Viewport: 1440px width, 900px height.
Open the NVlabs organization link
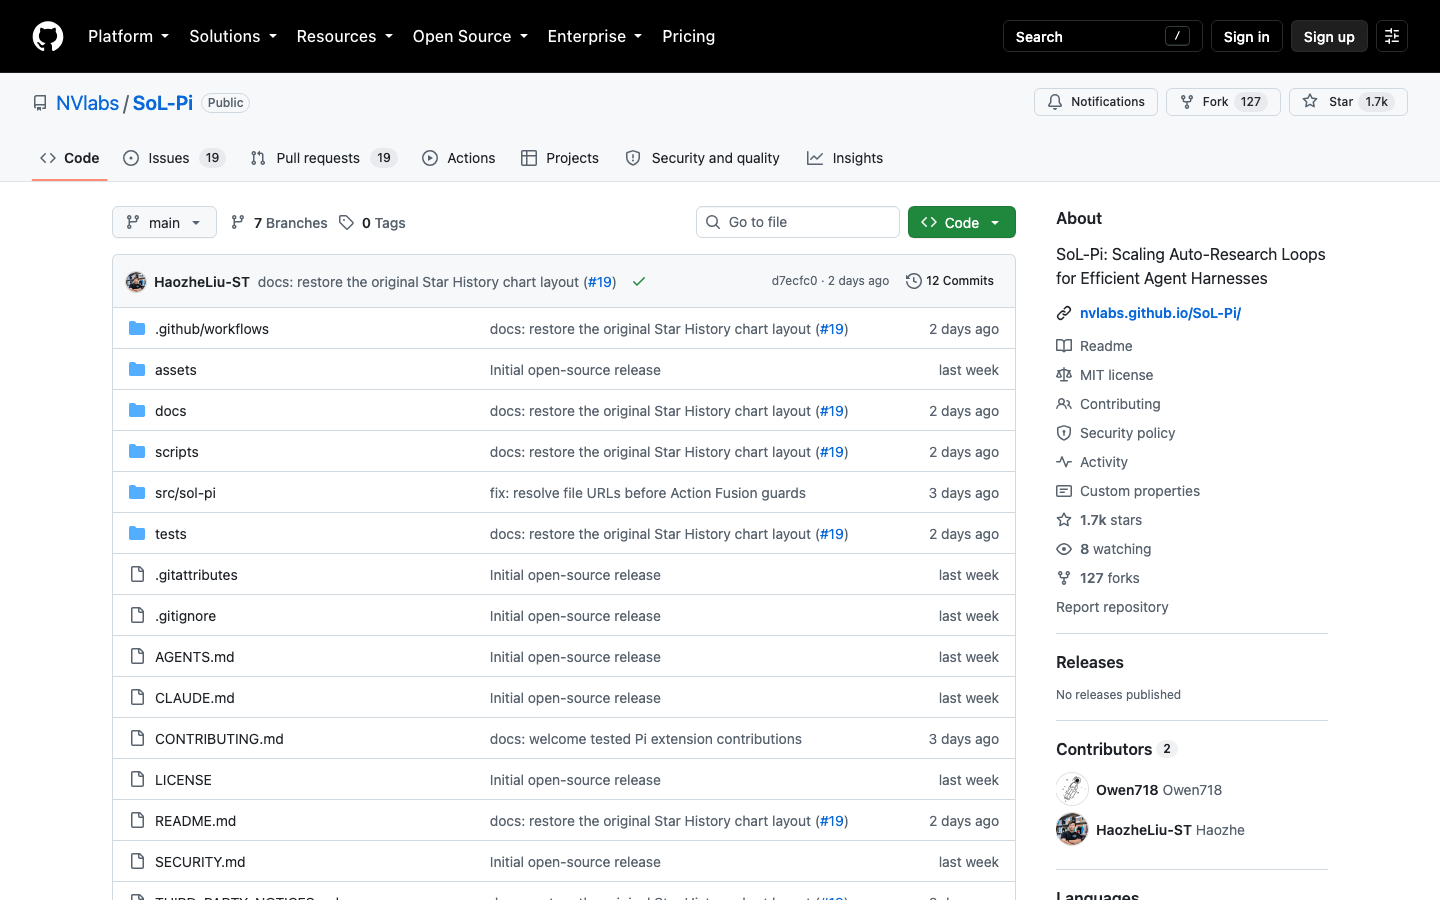tap(87, 103)
